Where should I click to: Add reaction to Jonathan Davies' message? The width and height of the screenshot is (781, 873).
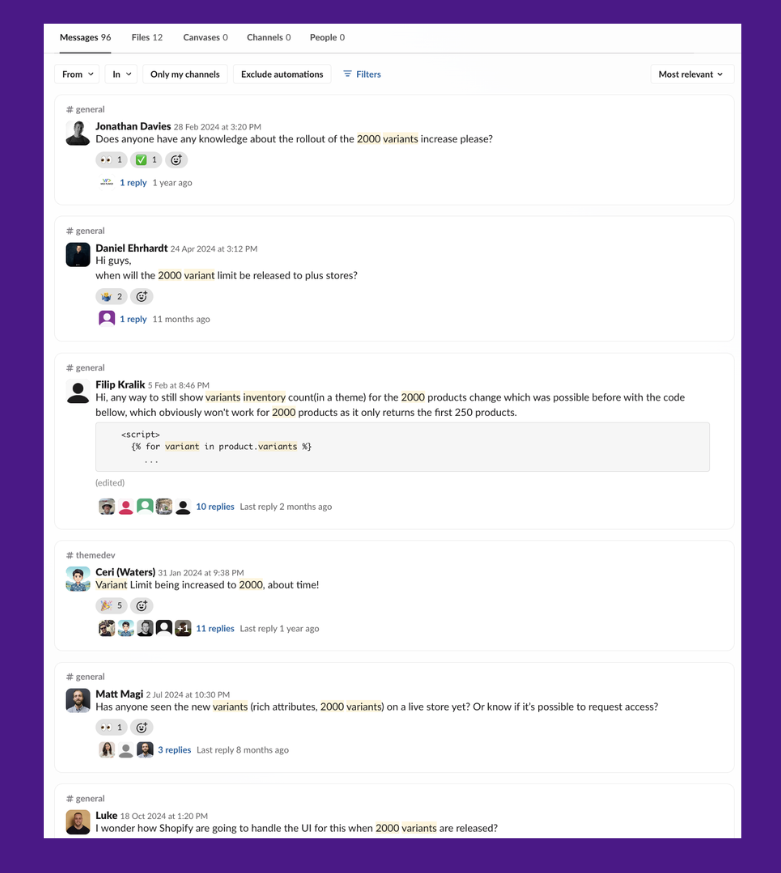(176, 160)
